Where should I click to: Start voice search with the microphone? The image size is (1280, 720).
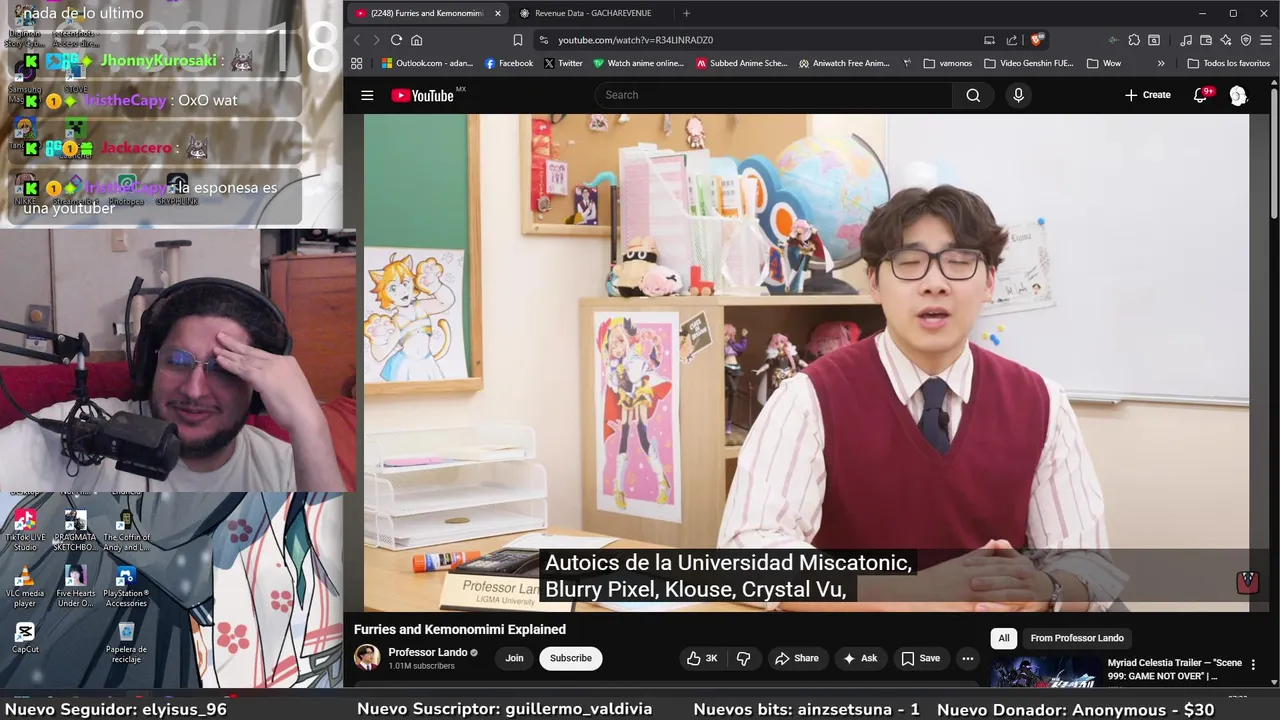[1018, 95]
